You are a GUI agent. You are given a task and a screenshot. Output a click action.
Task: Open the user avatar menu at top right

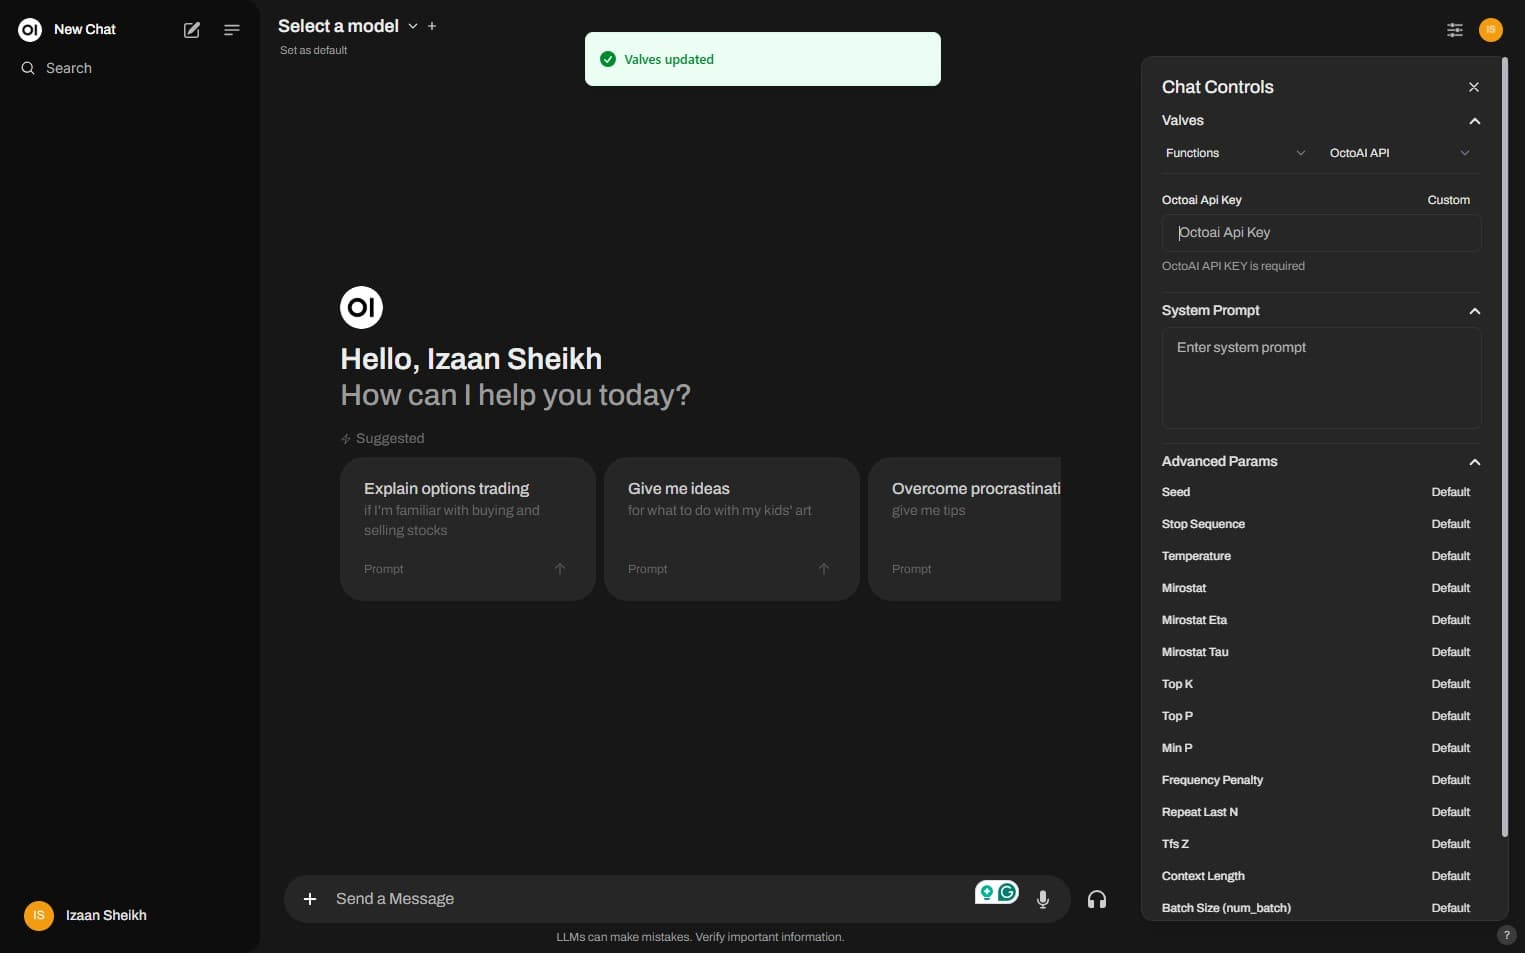1491,30
